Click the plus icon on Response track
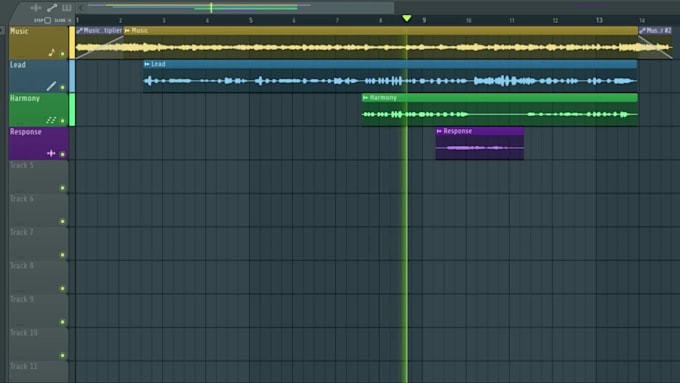Image resolution: width=680 pixels, height=383 pixels. tap(51, 153)
